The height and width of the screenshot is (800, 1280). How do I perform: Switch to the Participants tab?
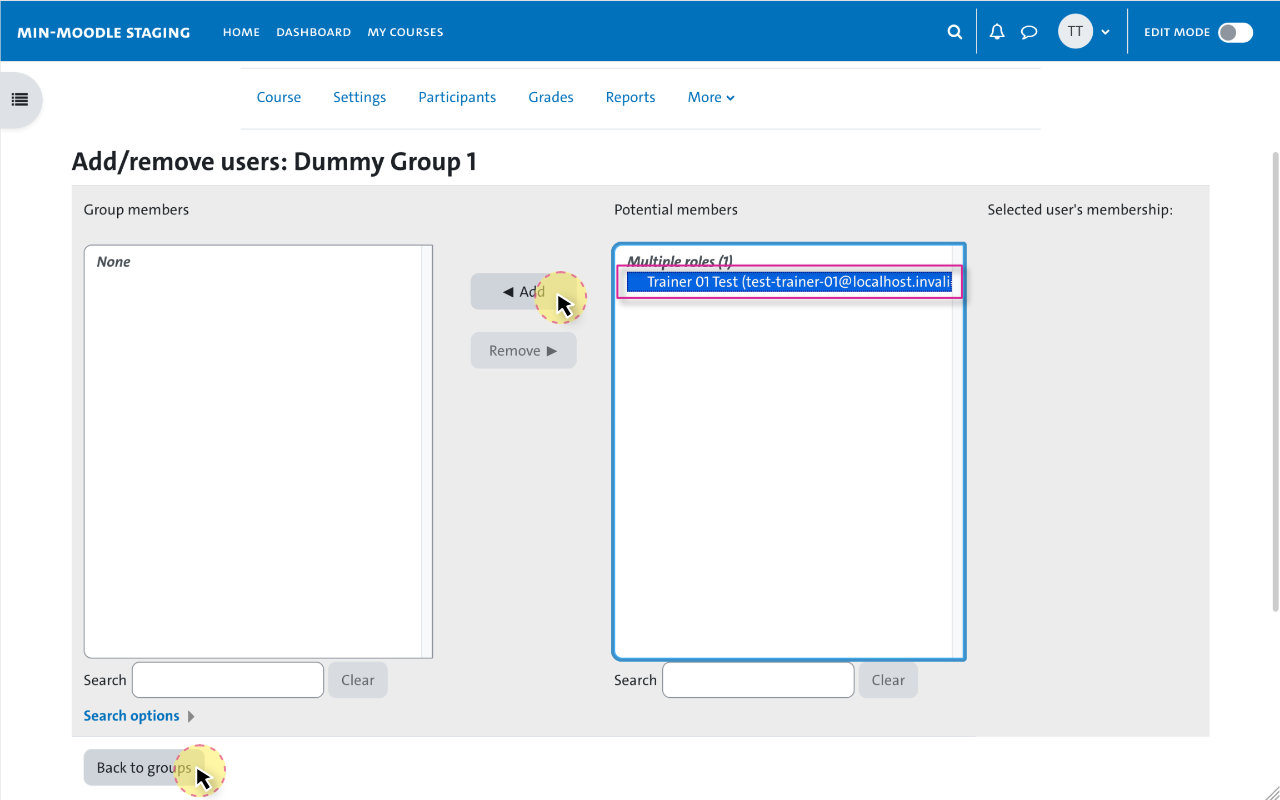click(457, 97)
